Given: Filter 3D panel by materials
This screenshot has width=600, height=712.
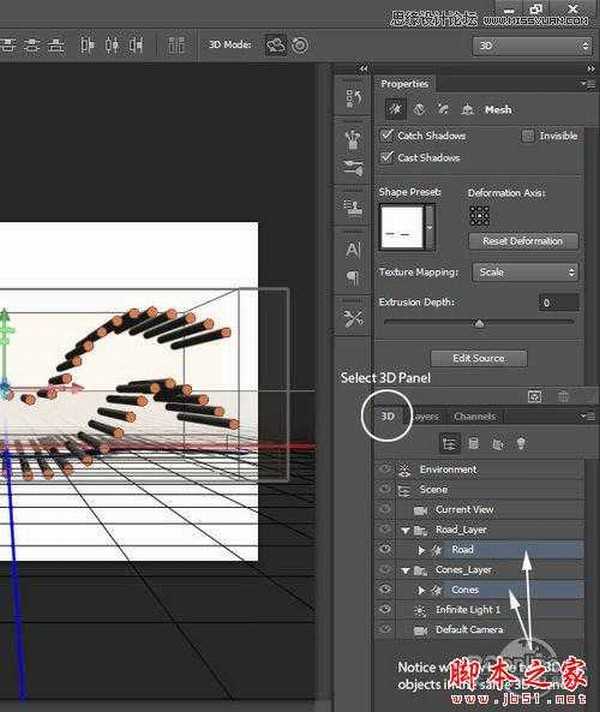Looking at the screenshot, I should coord(497,443).
